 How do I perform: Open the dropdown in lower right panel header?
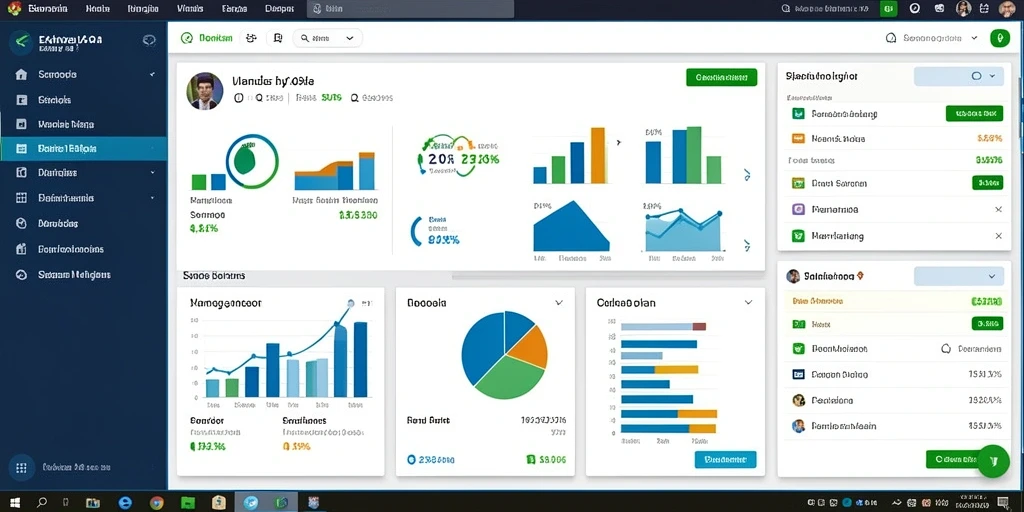coord(959,276)
